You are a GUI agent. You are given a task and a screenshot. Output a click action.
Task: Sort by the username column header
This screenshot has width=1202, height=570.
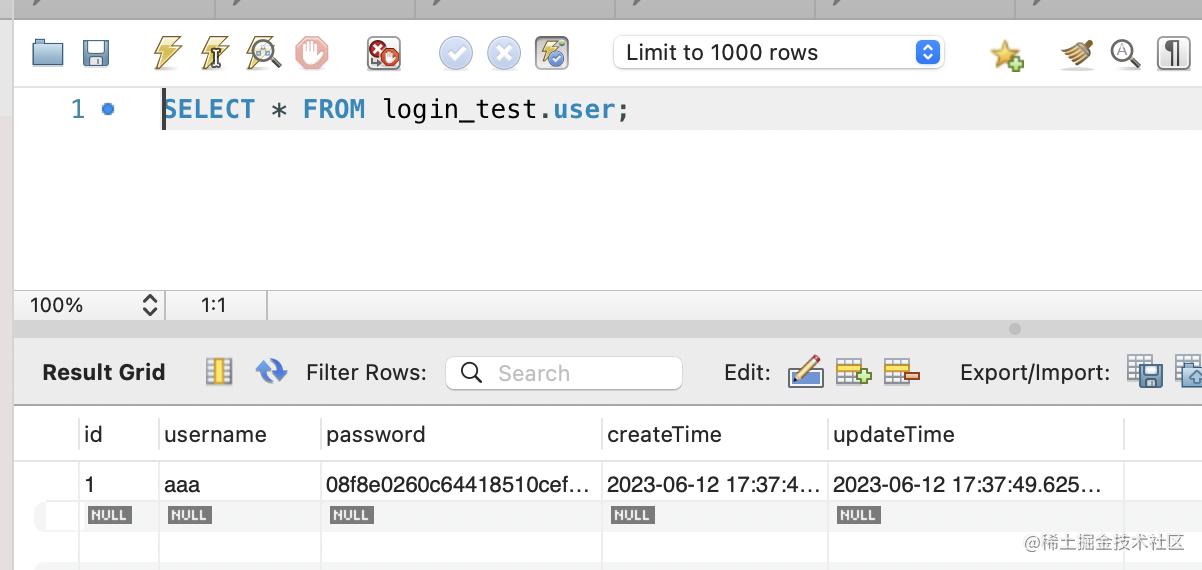coord(215,434)
